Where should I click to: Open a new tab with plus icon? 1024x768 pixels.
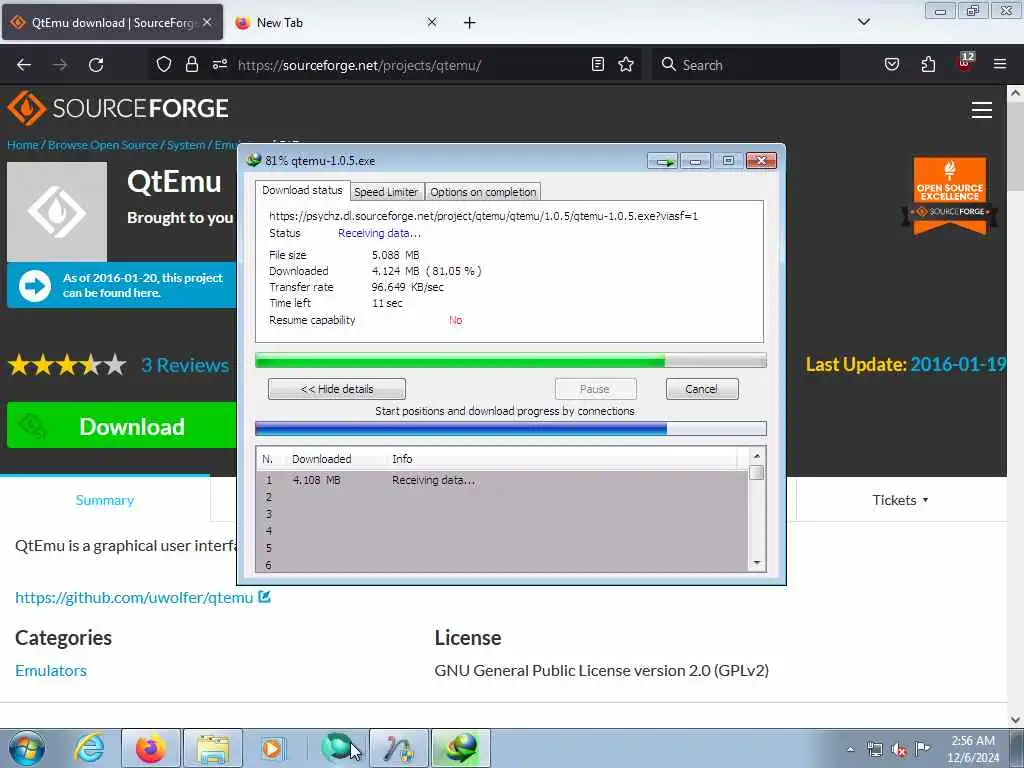pyautogui.click(x=470, y=23)
